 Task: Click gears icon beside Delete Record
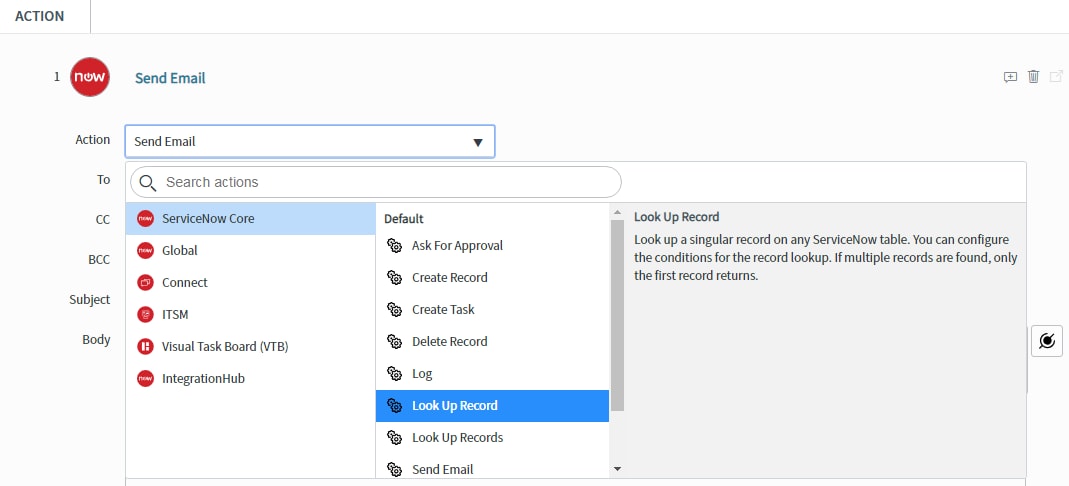click(x=394, y=341)
